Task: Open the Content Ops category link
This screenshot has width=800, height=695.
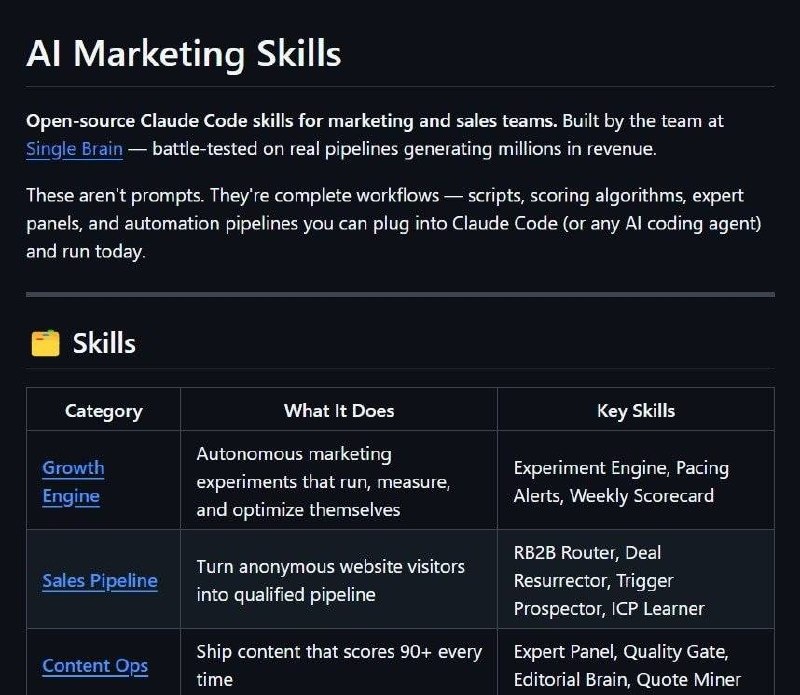Action: tap(95, 666)
